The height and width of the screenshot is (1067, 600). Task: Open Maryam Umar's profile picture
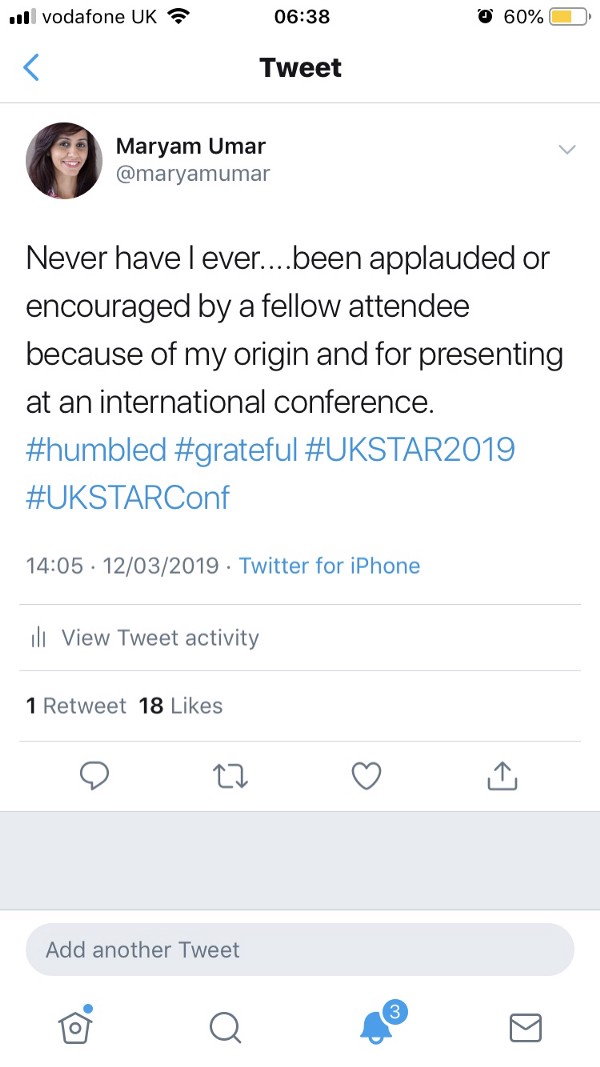click(x=64, y=160)
